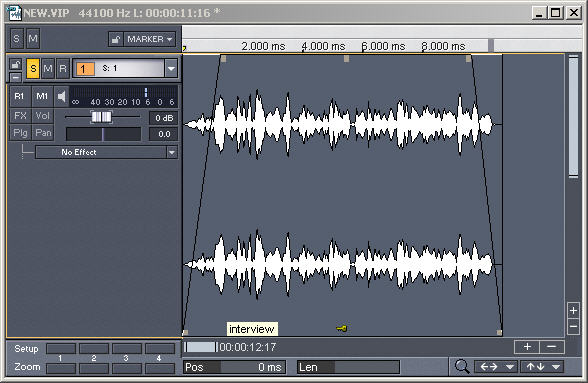Image resolution: width=588 pixels, height=383 pixels.
Task: Click Setup preset slot 3
Action: point(127,349)
